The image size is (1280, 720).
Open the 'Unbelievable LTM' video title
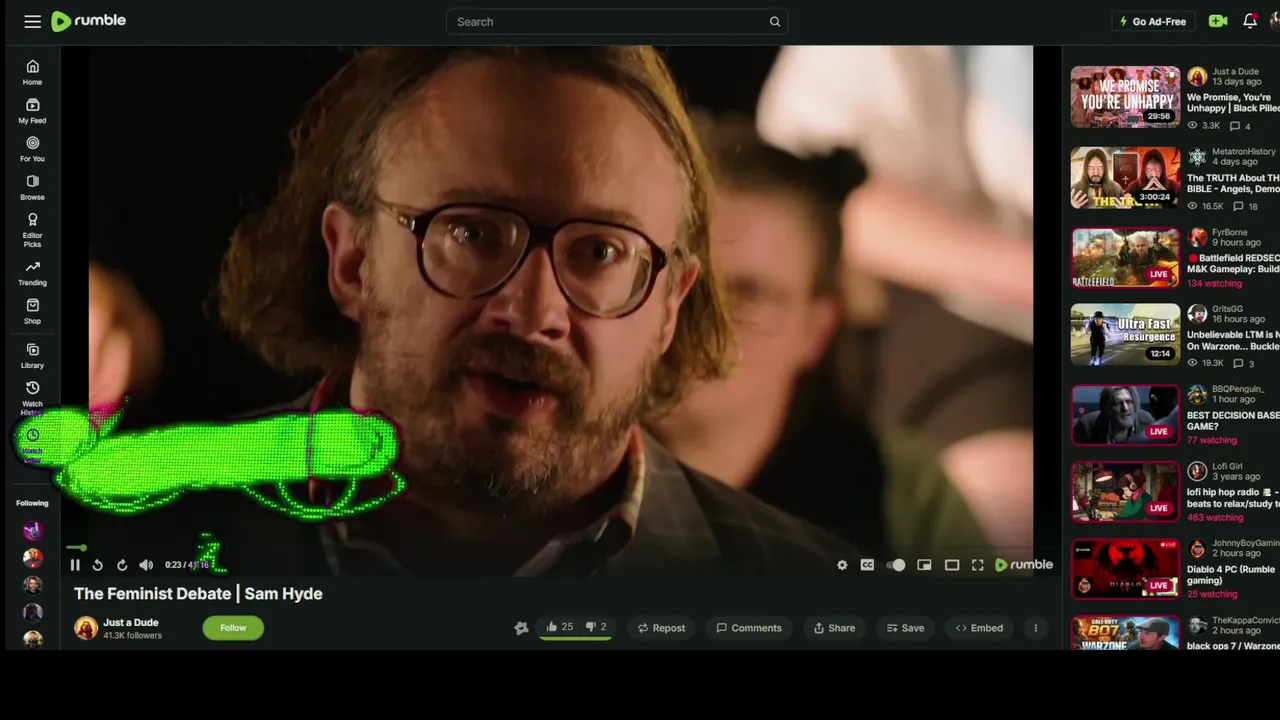tap(1233, 340)
